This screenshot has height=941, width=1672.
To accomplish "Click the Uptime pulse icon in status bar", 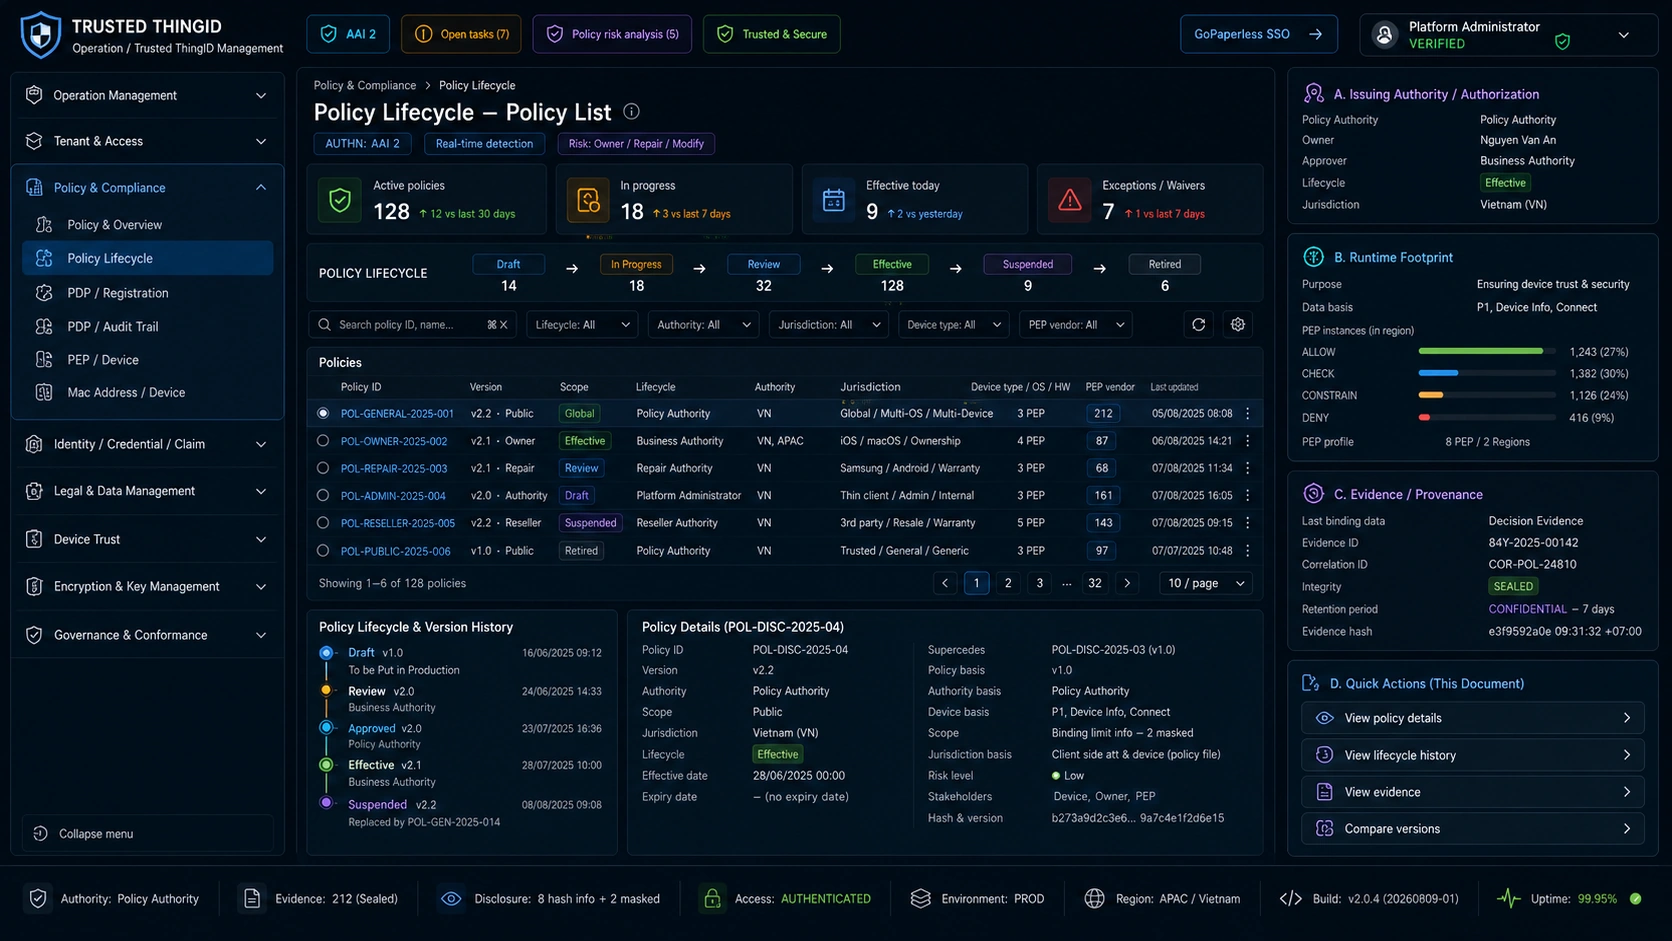I will coord(1508,899).
